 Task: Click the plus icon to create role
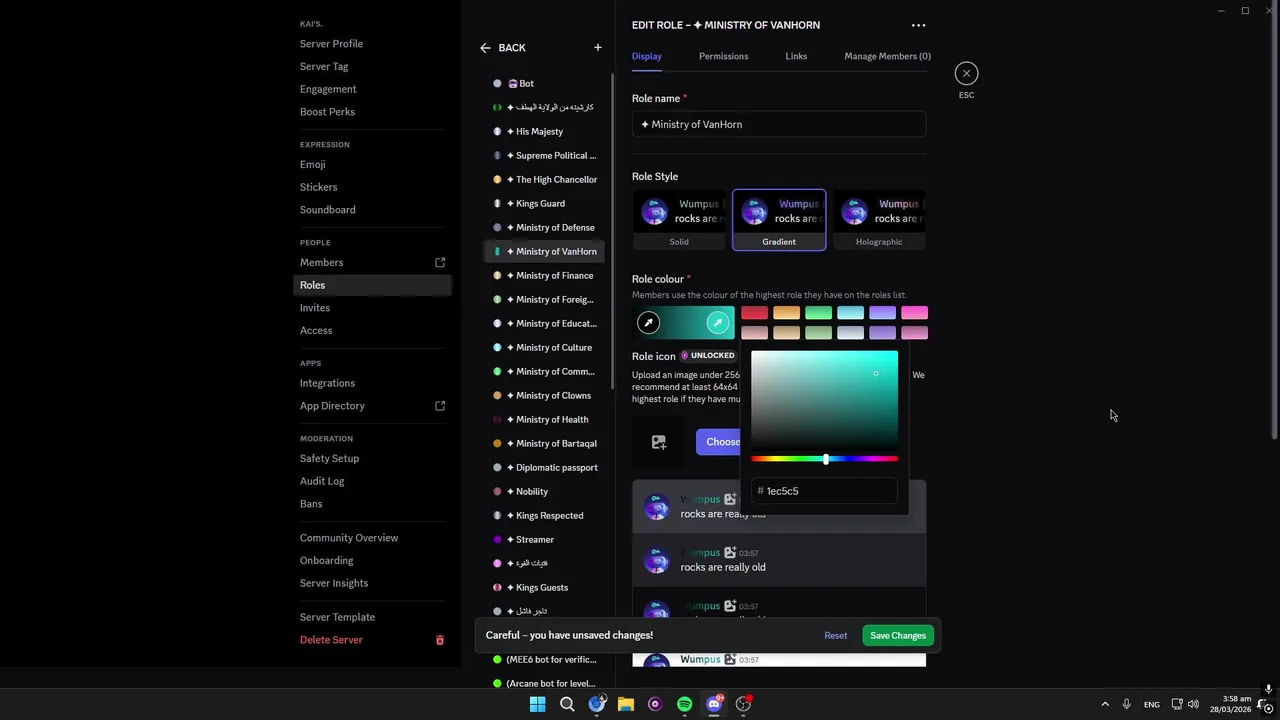[598, 47]
